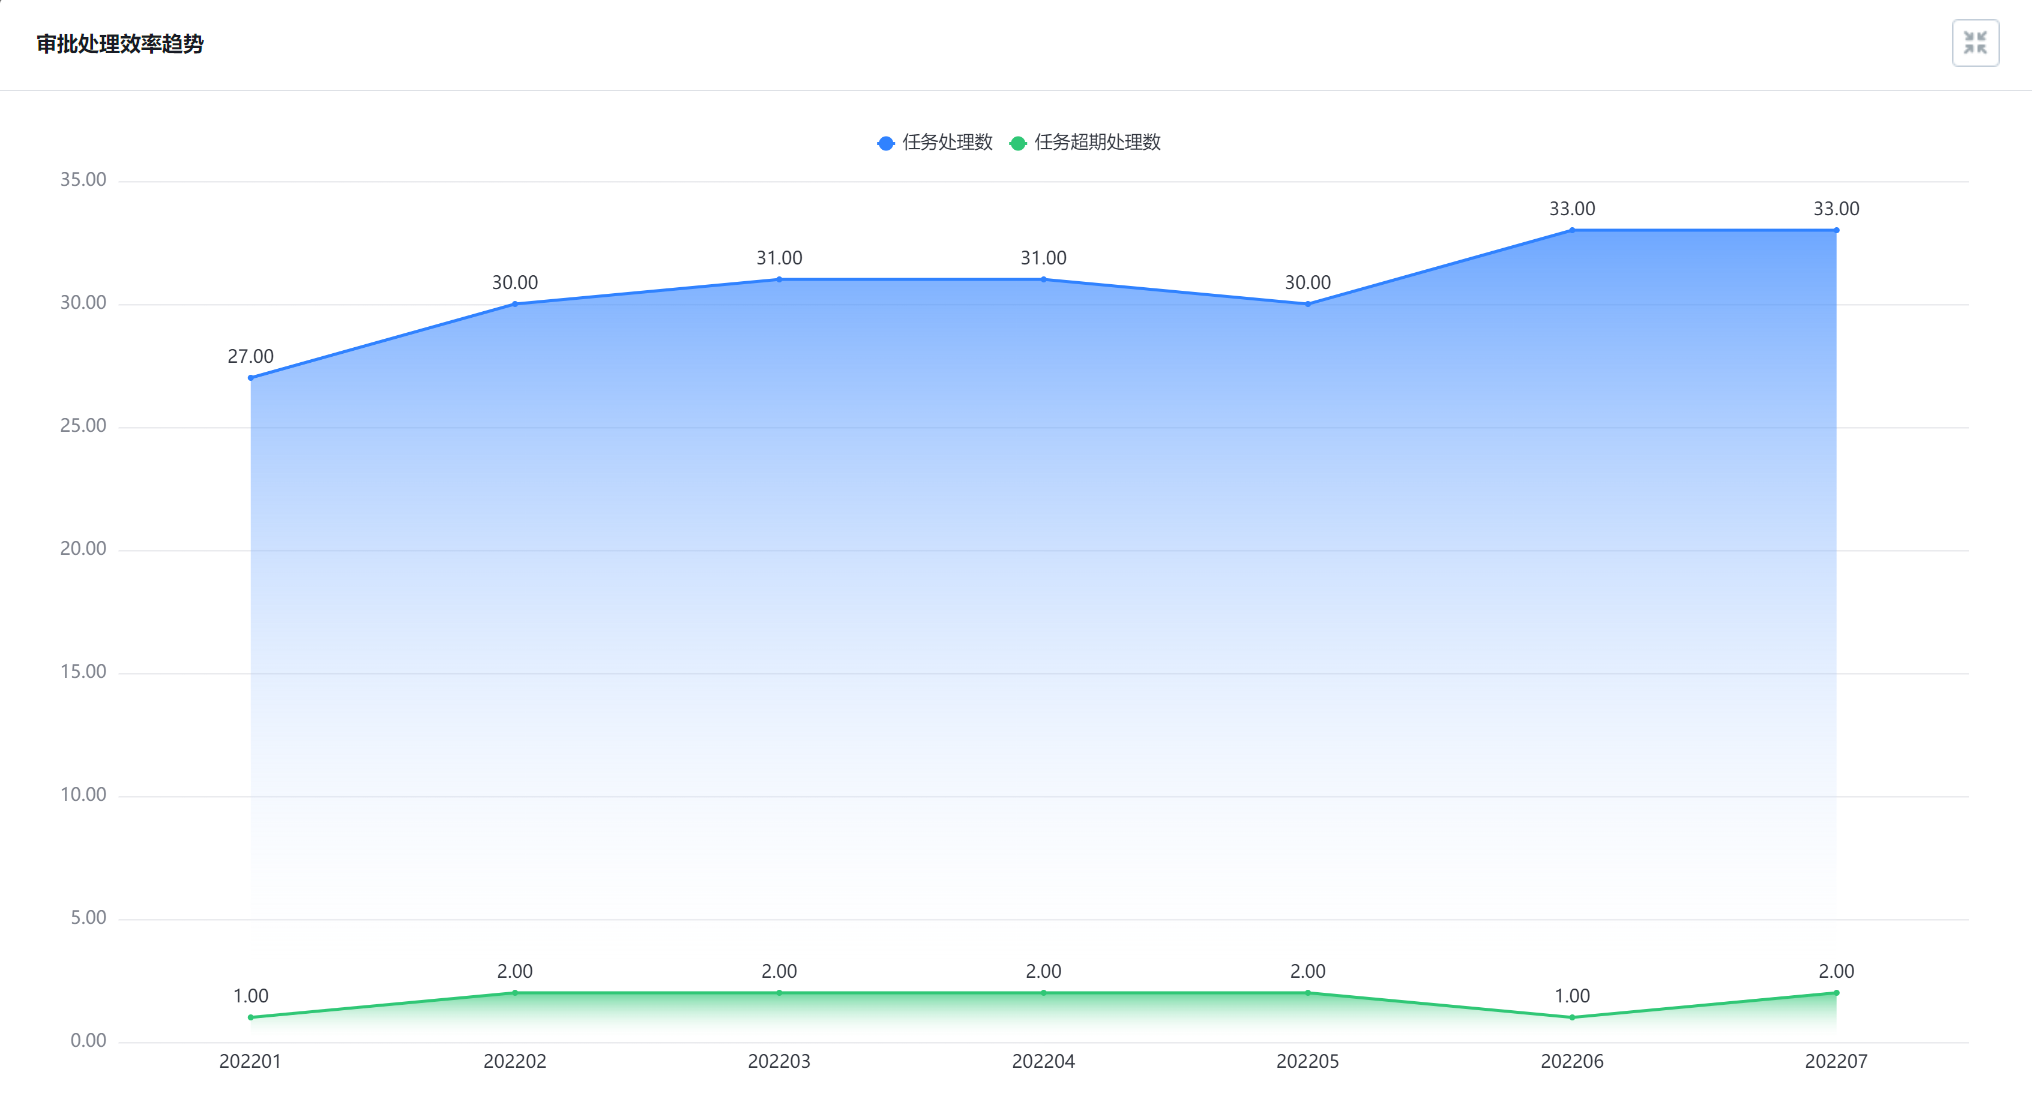This screenshot has height=1094, width=2032.
Task: Click the 31.00 data point for 202203
Action: (779, 279)
